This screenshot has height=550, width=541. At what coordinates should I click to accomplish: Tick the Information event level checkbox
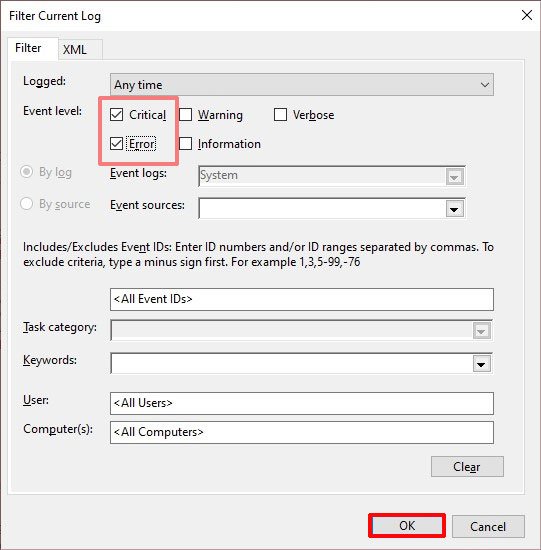(x=185, y=143)
